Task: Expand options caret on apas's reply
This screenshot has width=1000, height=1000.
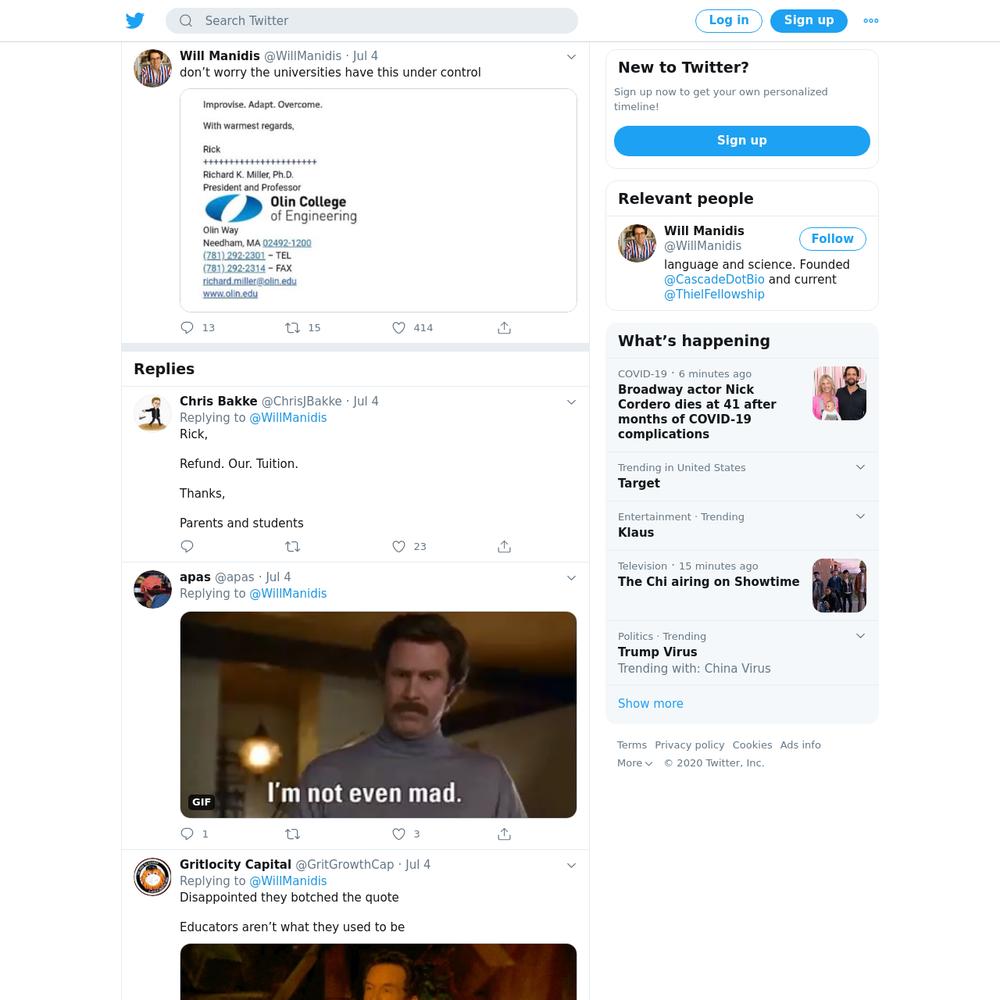Action: (571, 578)
